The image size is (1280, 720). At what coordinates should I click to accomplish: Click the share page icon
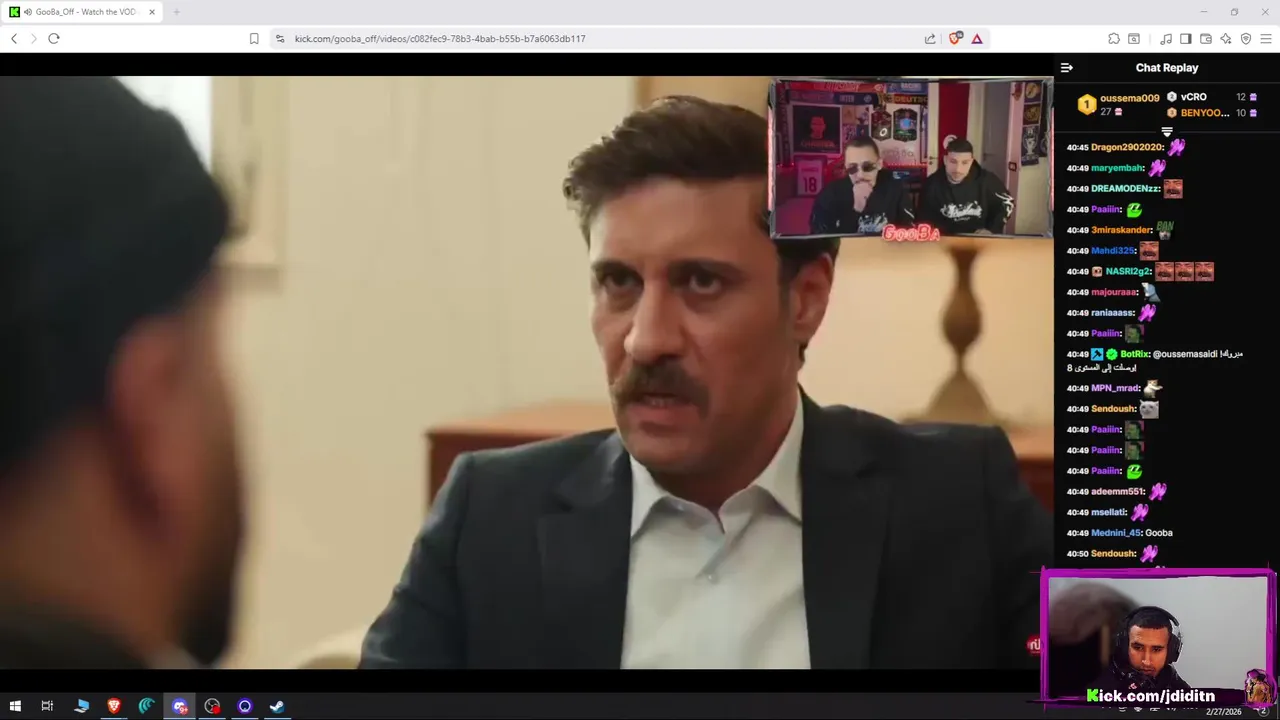930,38
